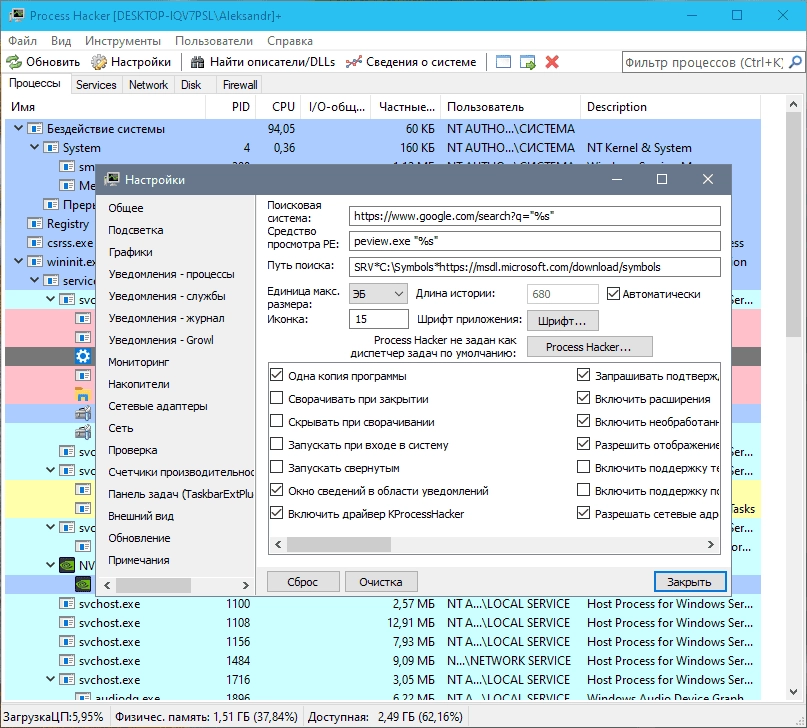Click the right arrow of settings category scrollbar
Image resolution: width=807 pixels, height=728 pixels.
[x=245, y=585]
